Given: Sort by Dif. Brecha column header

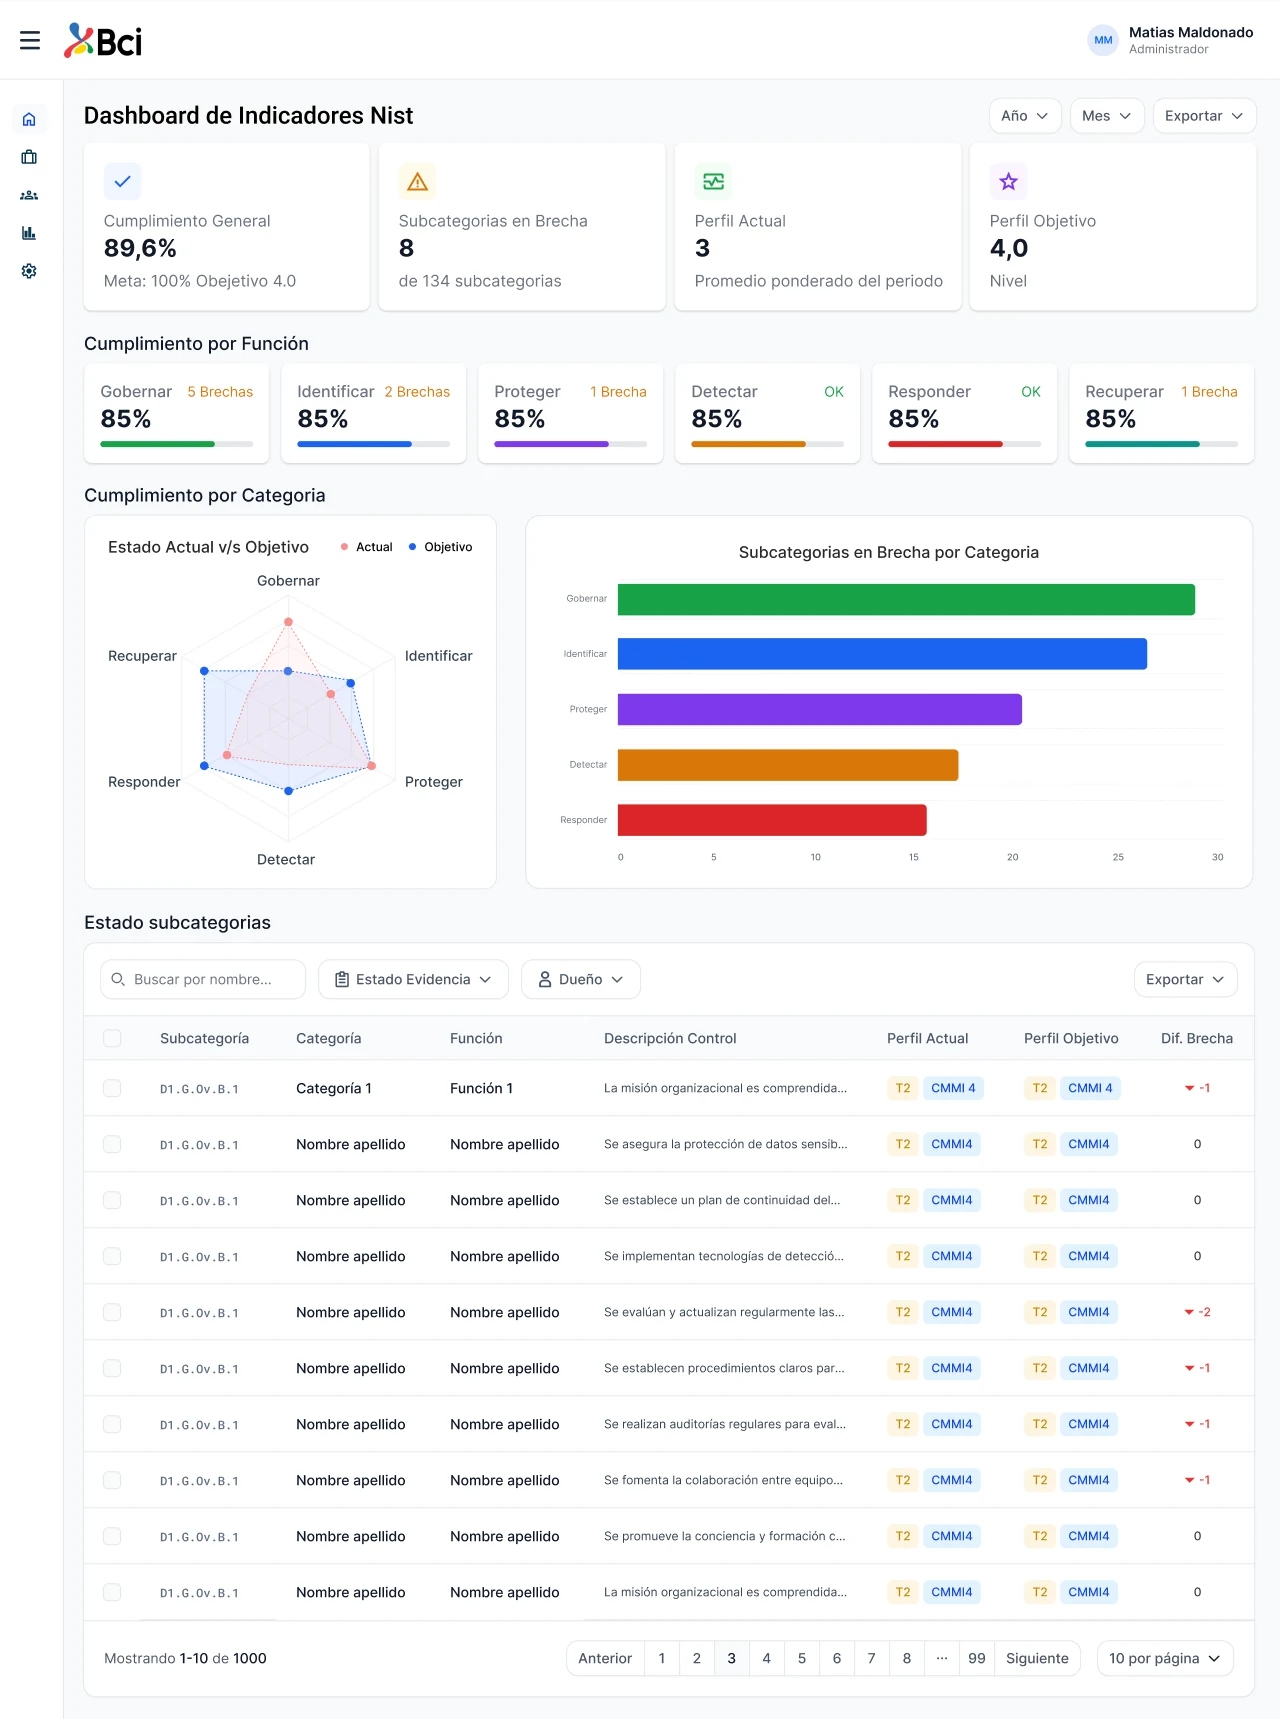Looking at the screenshot, I should pyautogui.click(x=1197, y=1038).
